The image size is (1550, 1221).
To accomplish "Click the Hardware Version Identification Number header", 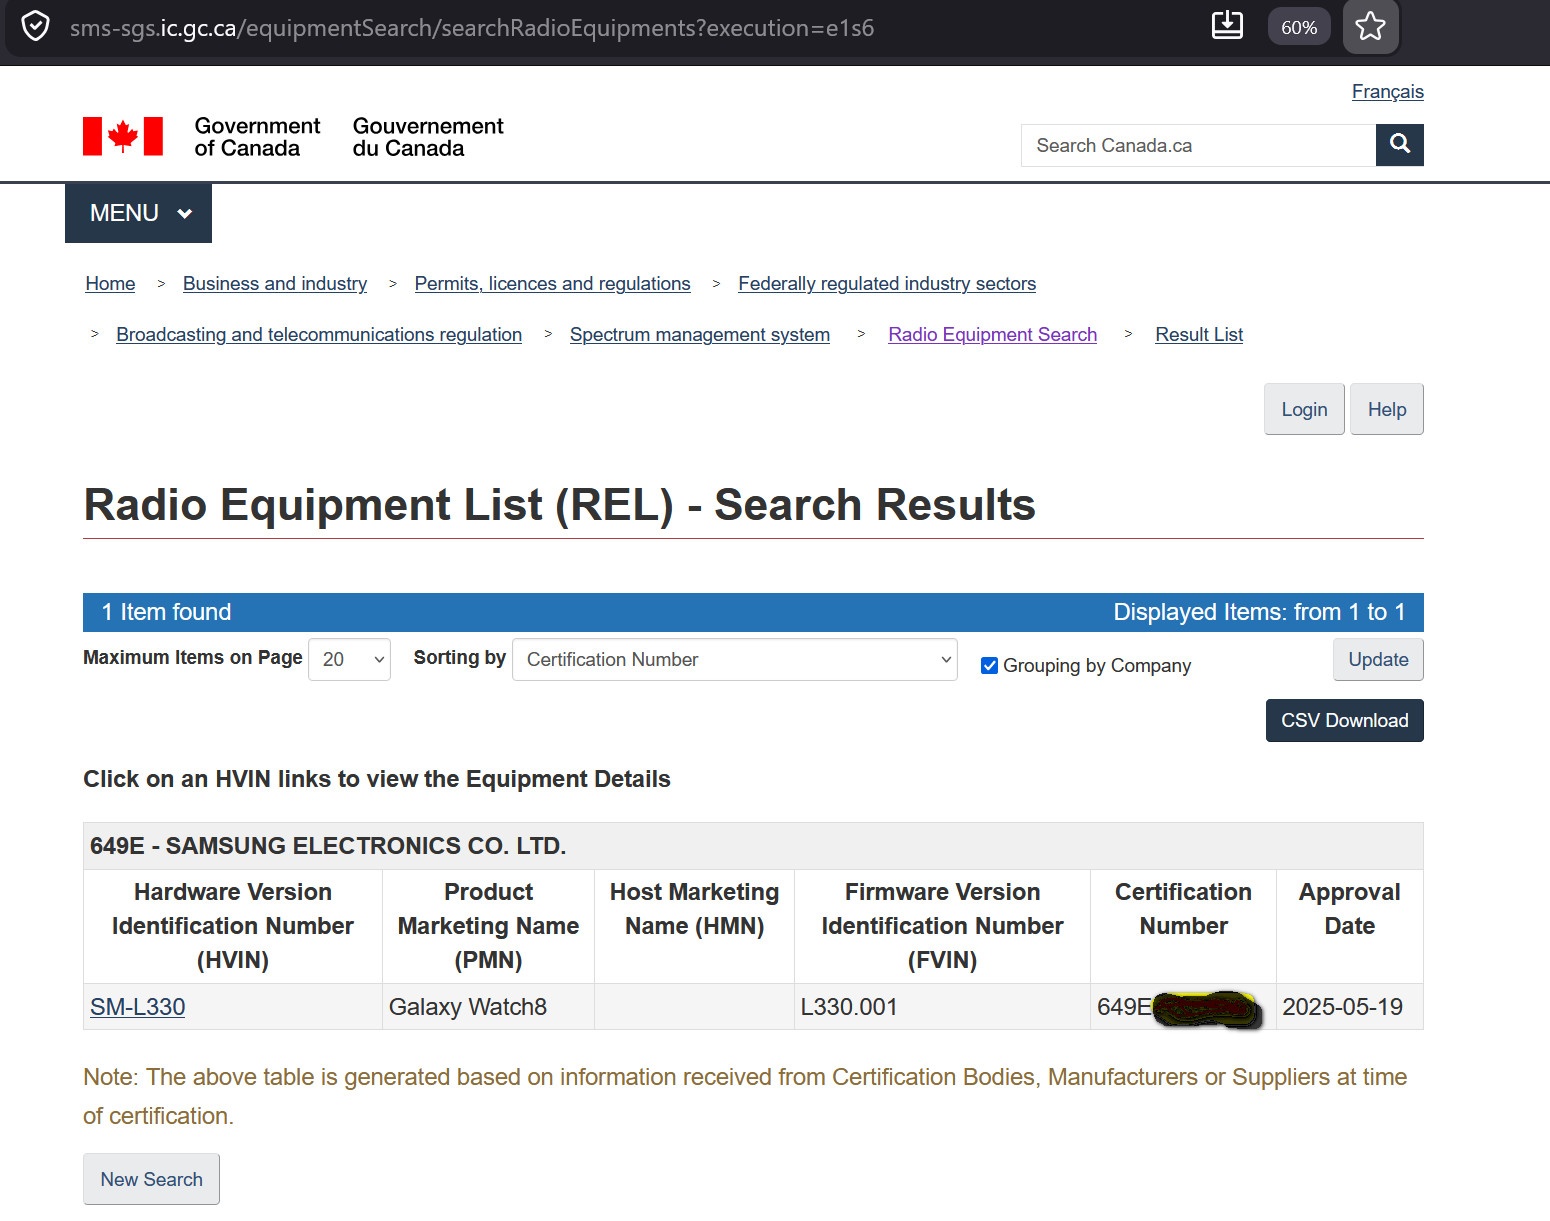I will pyautogui.click(x=233, y=926).
